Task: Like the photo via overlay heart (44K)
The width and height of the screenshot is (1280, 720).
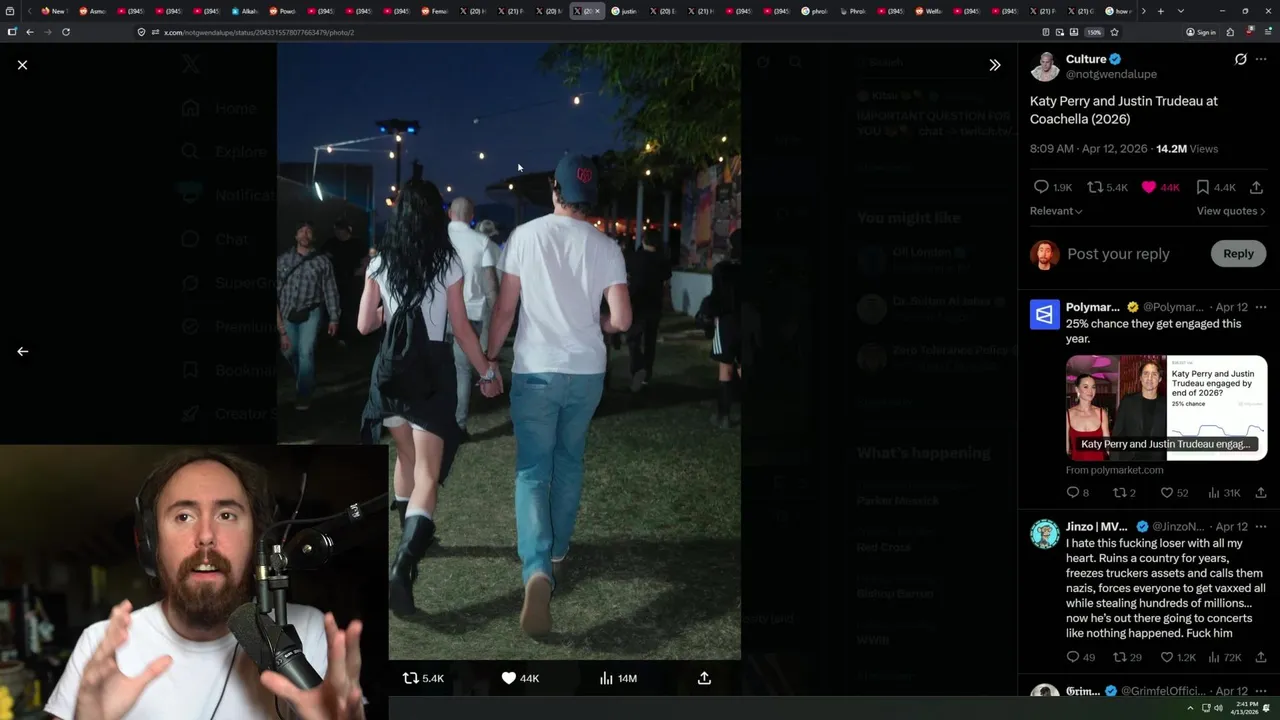Action: point(520,678)
